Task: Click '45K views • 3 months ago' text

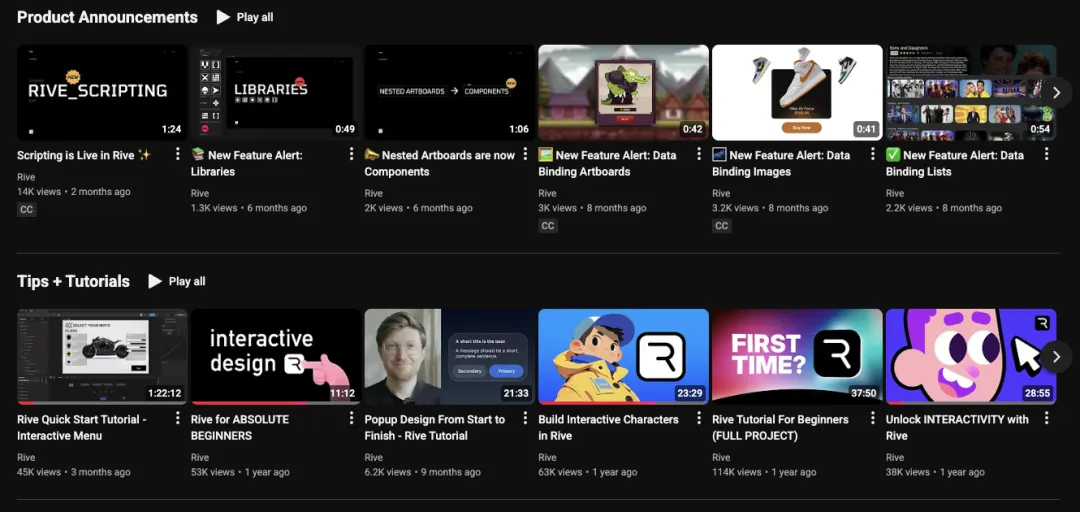Action: [x=74, y=472]
